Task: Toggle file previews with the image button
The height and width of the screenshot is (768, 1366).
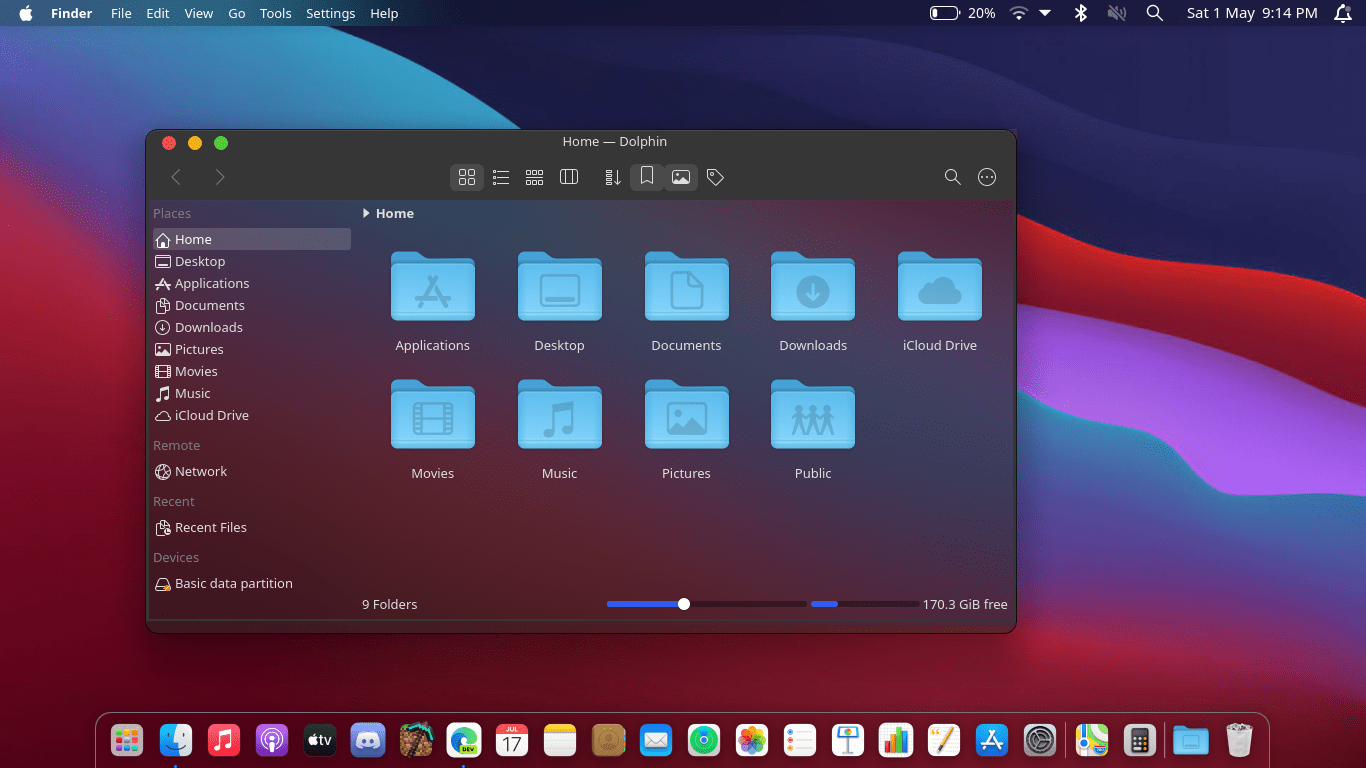Action: click(681, 177)
